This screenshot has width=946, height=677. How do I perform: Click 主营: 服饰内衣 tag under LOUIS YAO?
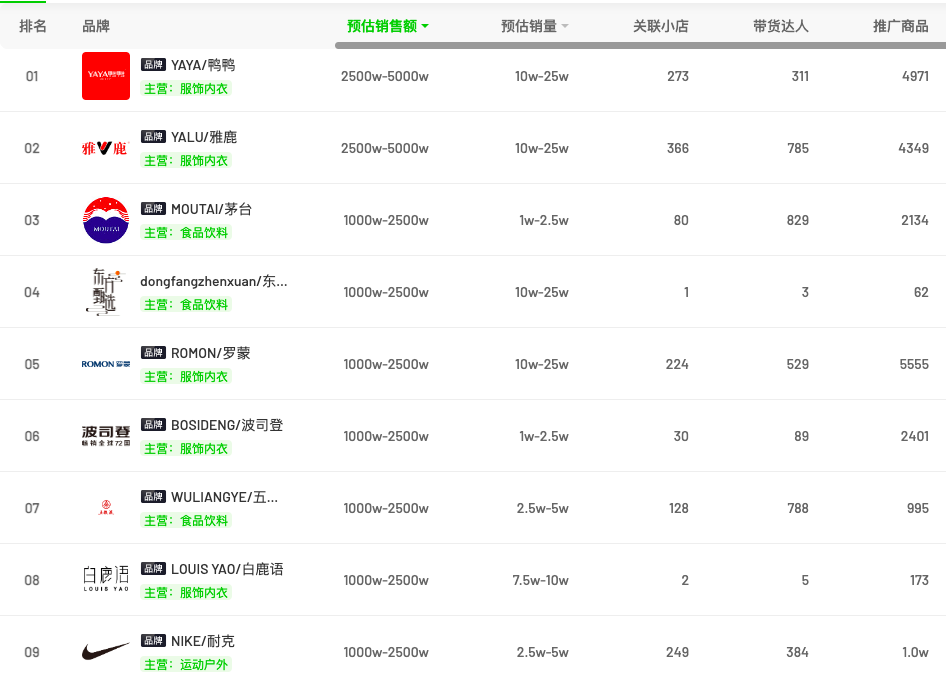[186, 593]
